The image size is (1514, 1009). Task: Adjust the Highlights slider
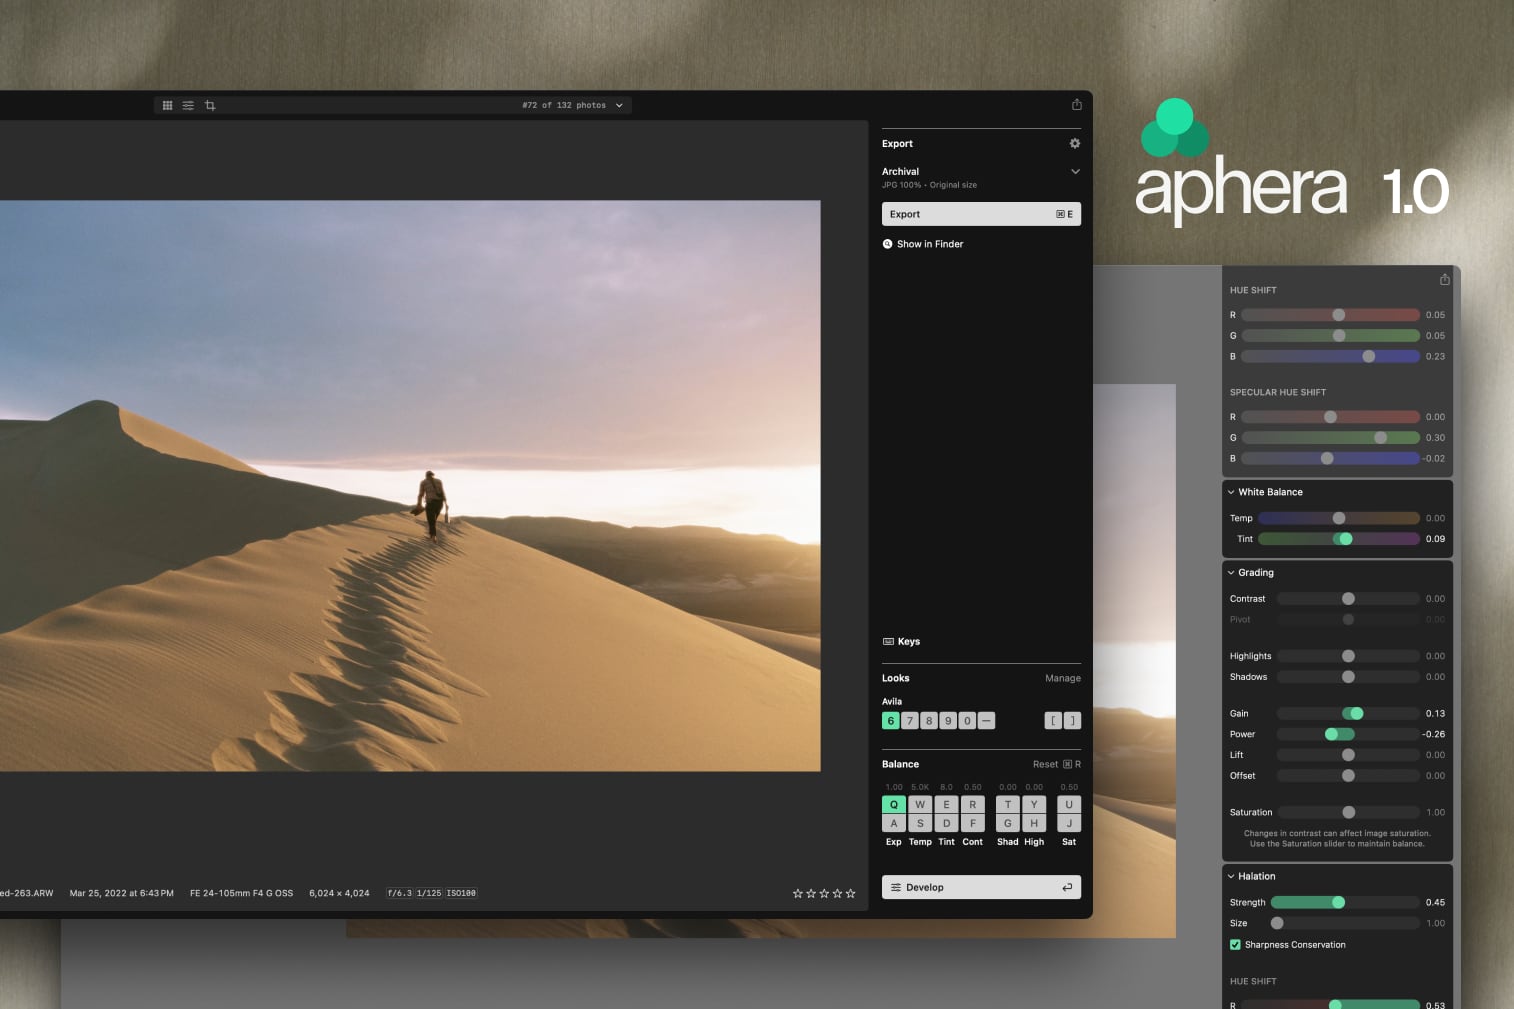(x=1348, y=656)
